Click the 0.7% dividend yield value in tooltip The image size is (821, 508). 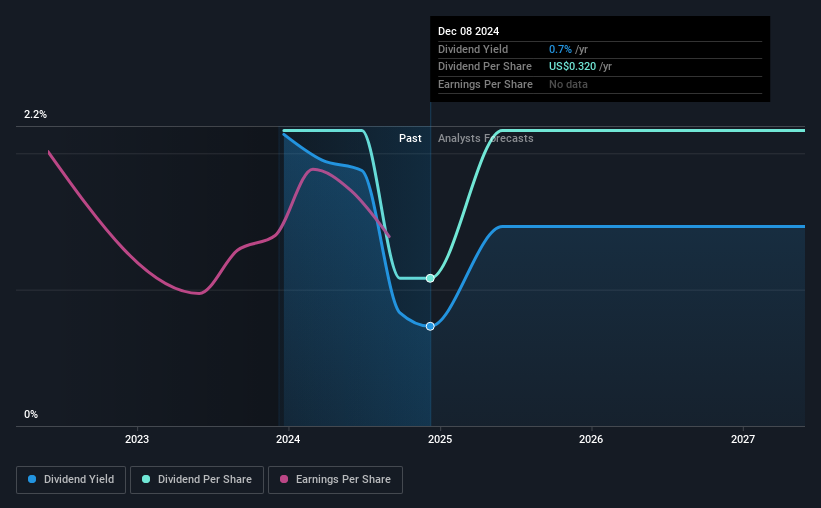point(560,49)
